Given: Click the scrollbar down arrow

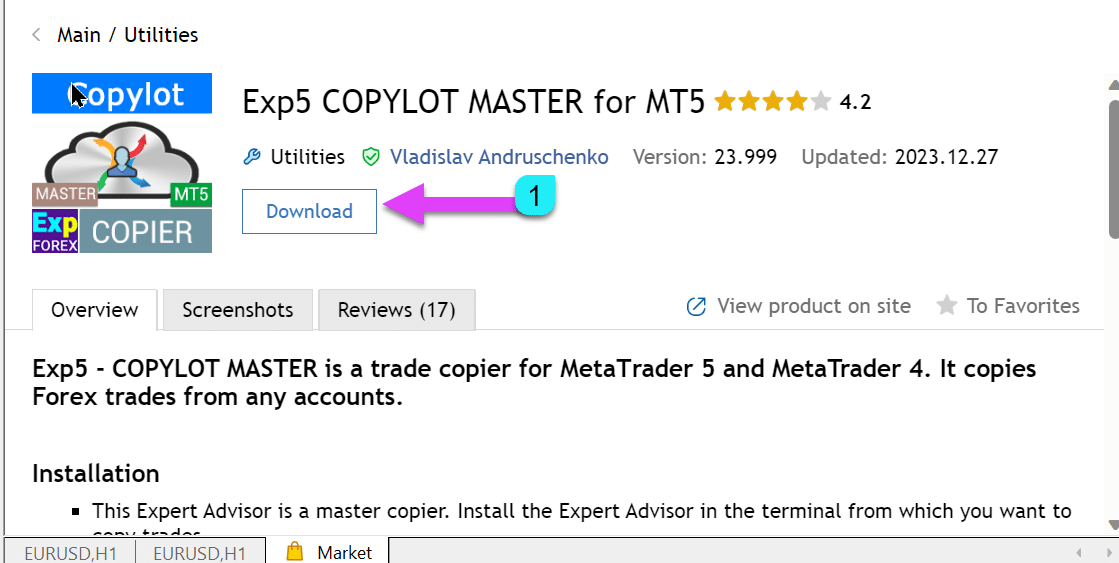Looking at the screenshot, I should [x=1112, y=525].
